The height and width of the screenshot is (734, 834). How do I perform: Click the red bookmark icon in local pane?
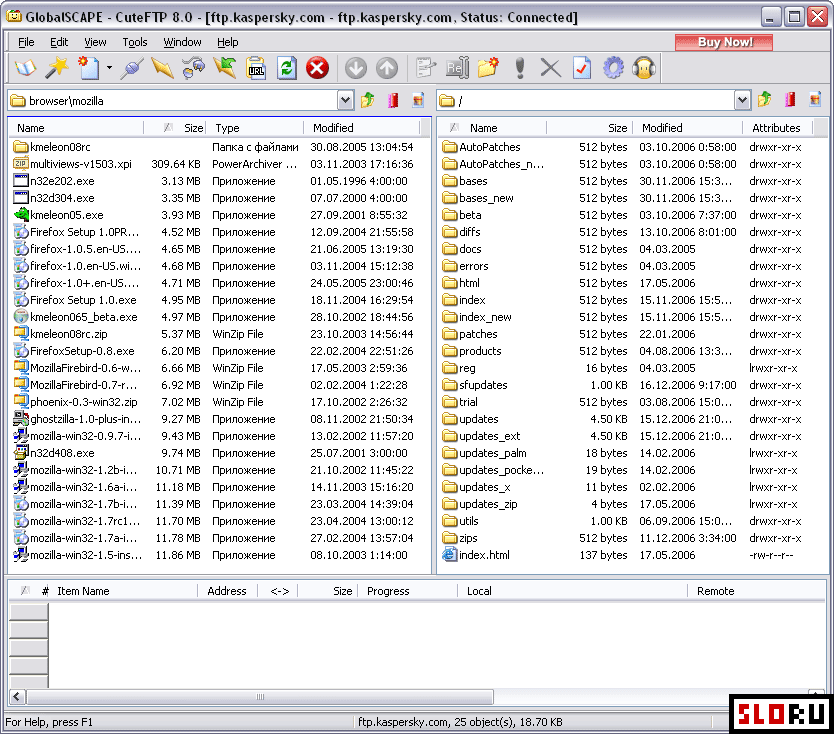click(x=393, y=100)
